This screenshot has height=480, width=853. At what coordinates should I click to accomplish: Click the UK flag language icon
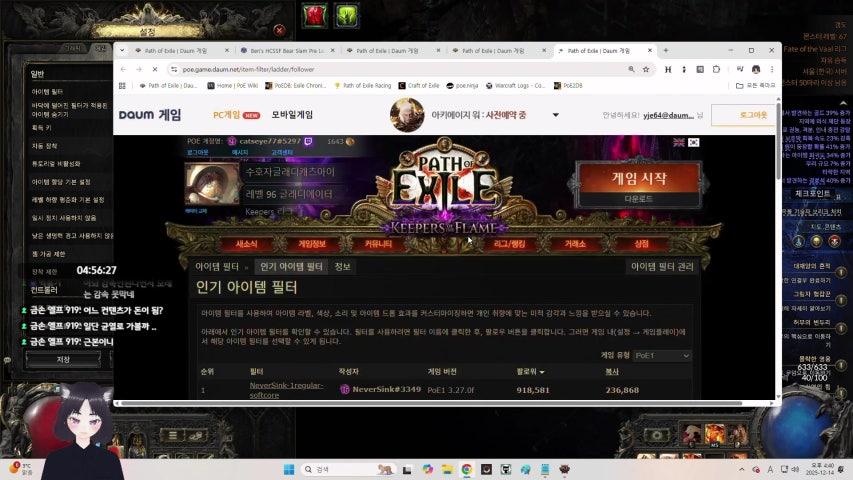[x=679, y=143]
